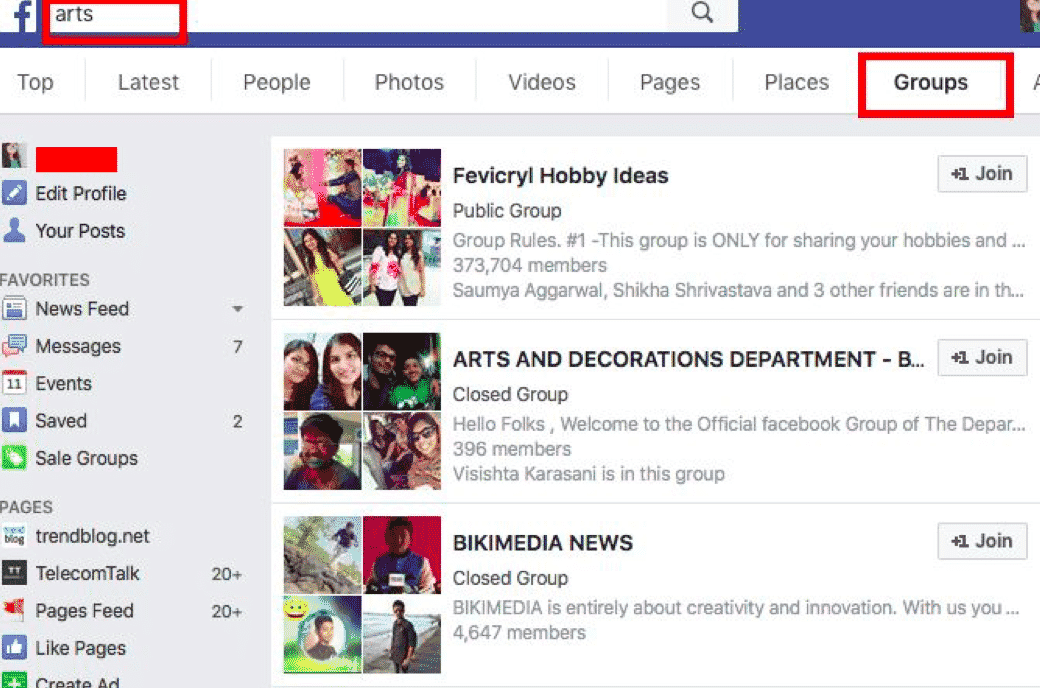Viewport: 1040px width, 688px height.
Task: Click the search magnifier icon
Action: tap(702, 13)
